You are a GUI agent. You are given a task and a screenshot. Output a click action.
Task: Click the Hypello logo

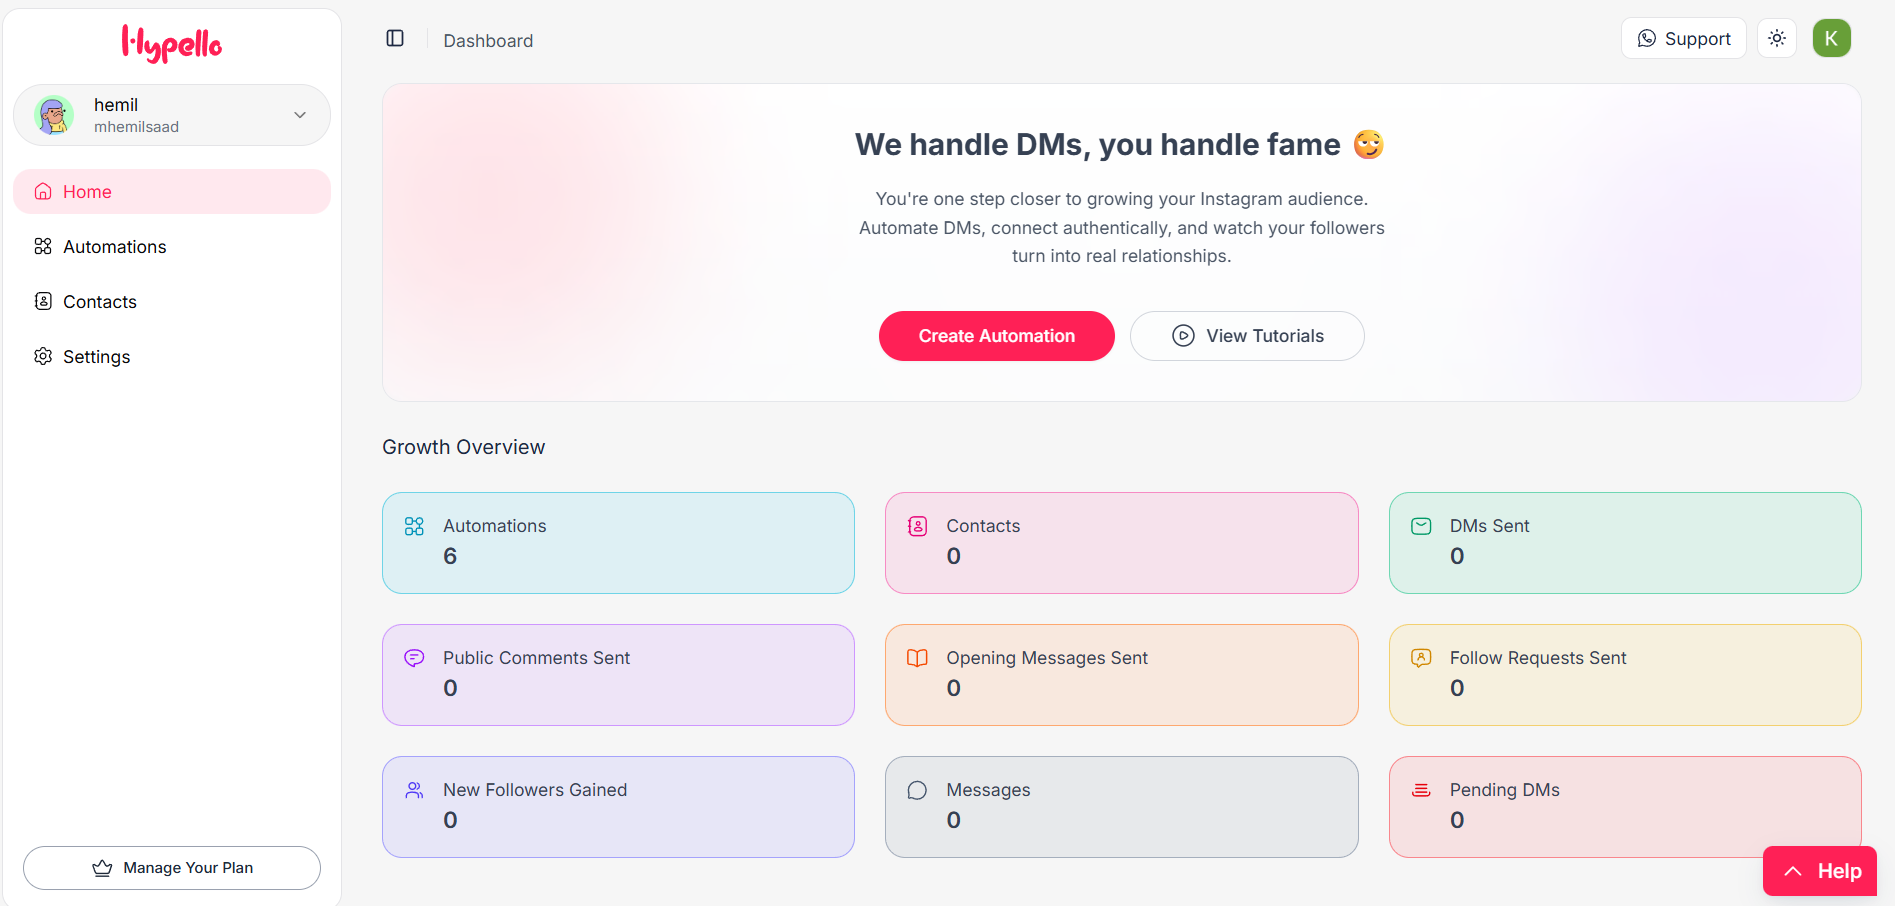pyautogui.click(x=171, y=44)
